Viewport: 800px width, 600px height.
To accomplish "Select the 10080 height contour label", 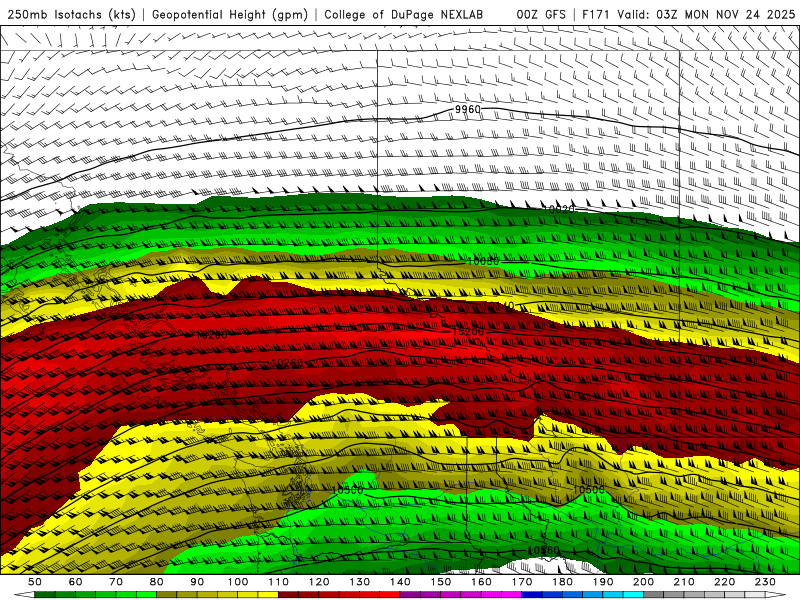I will [483, 262].
